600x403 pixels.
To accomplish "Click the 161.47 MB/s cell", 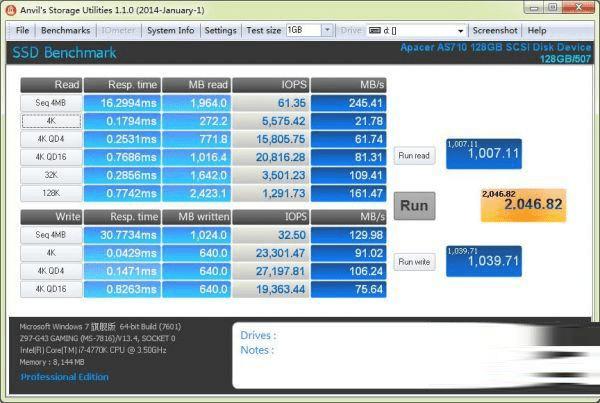I will tap(349, 193).
